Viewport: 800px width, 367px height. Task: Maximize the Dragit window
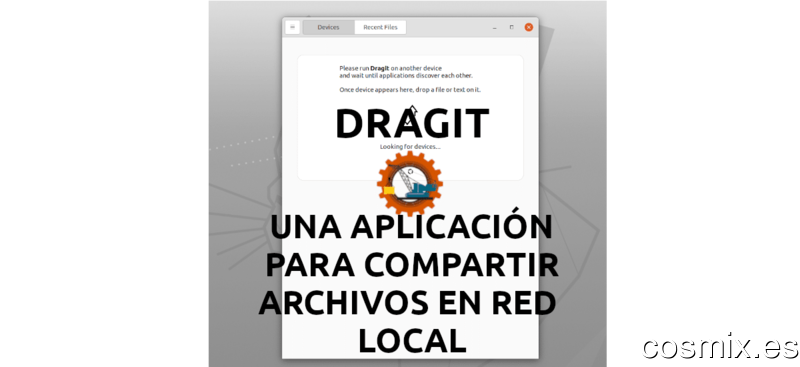point(511,28)
